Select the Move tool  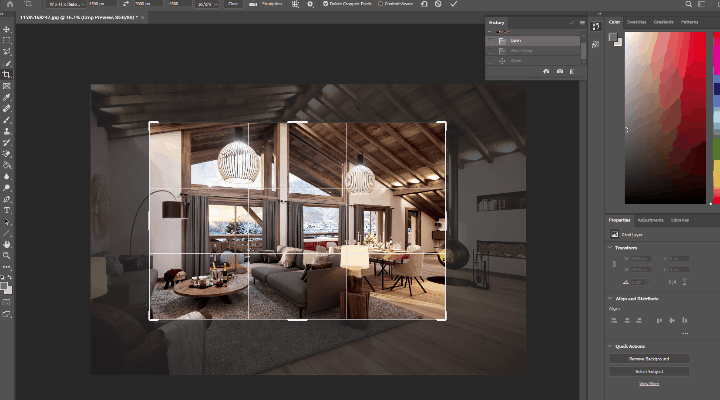tap(7, 29)
